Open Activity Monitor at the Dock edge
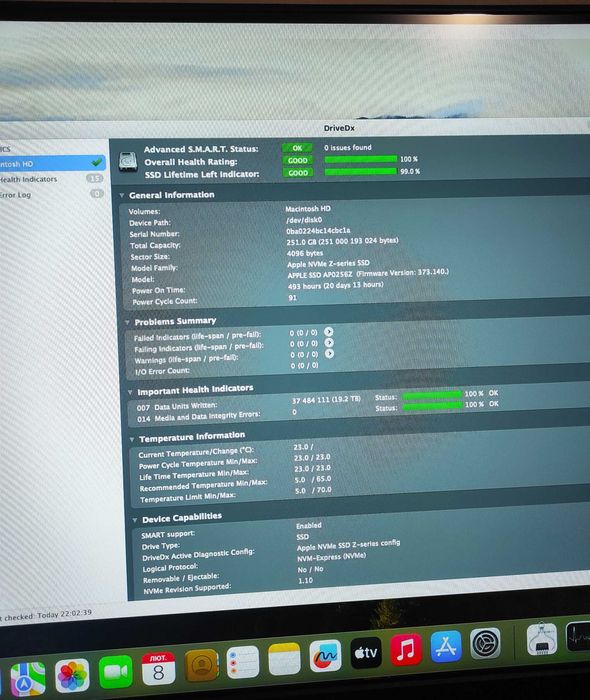This screenshot has width=590, height=700. (578, 637)
